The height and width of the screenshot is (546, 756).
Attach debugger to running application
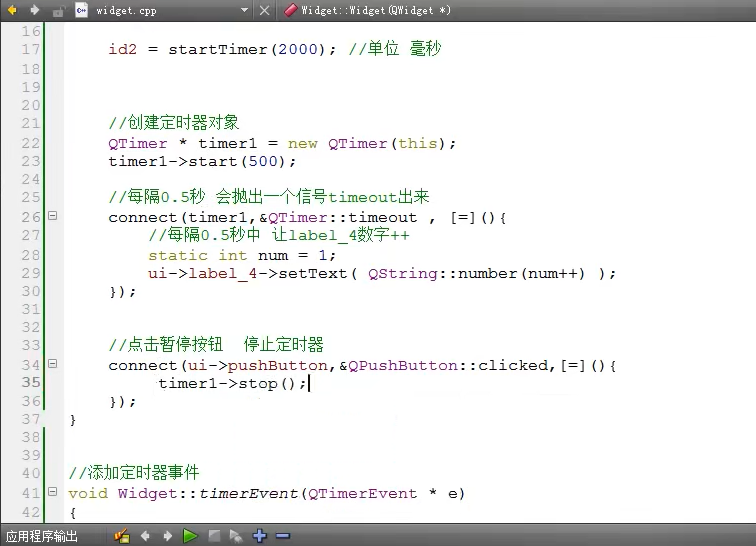click(236, 536)
